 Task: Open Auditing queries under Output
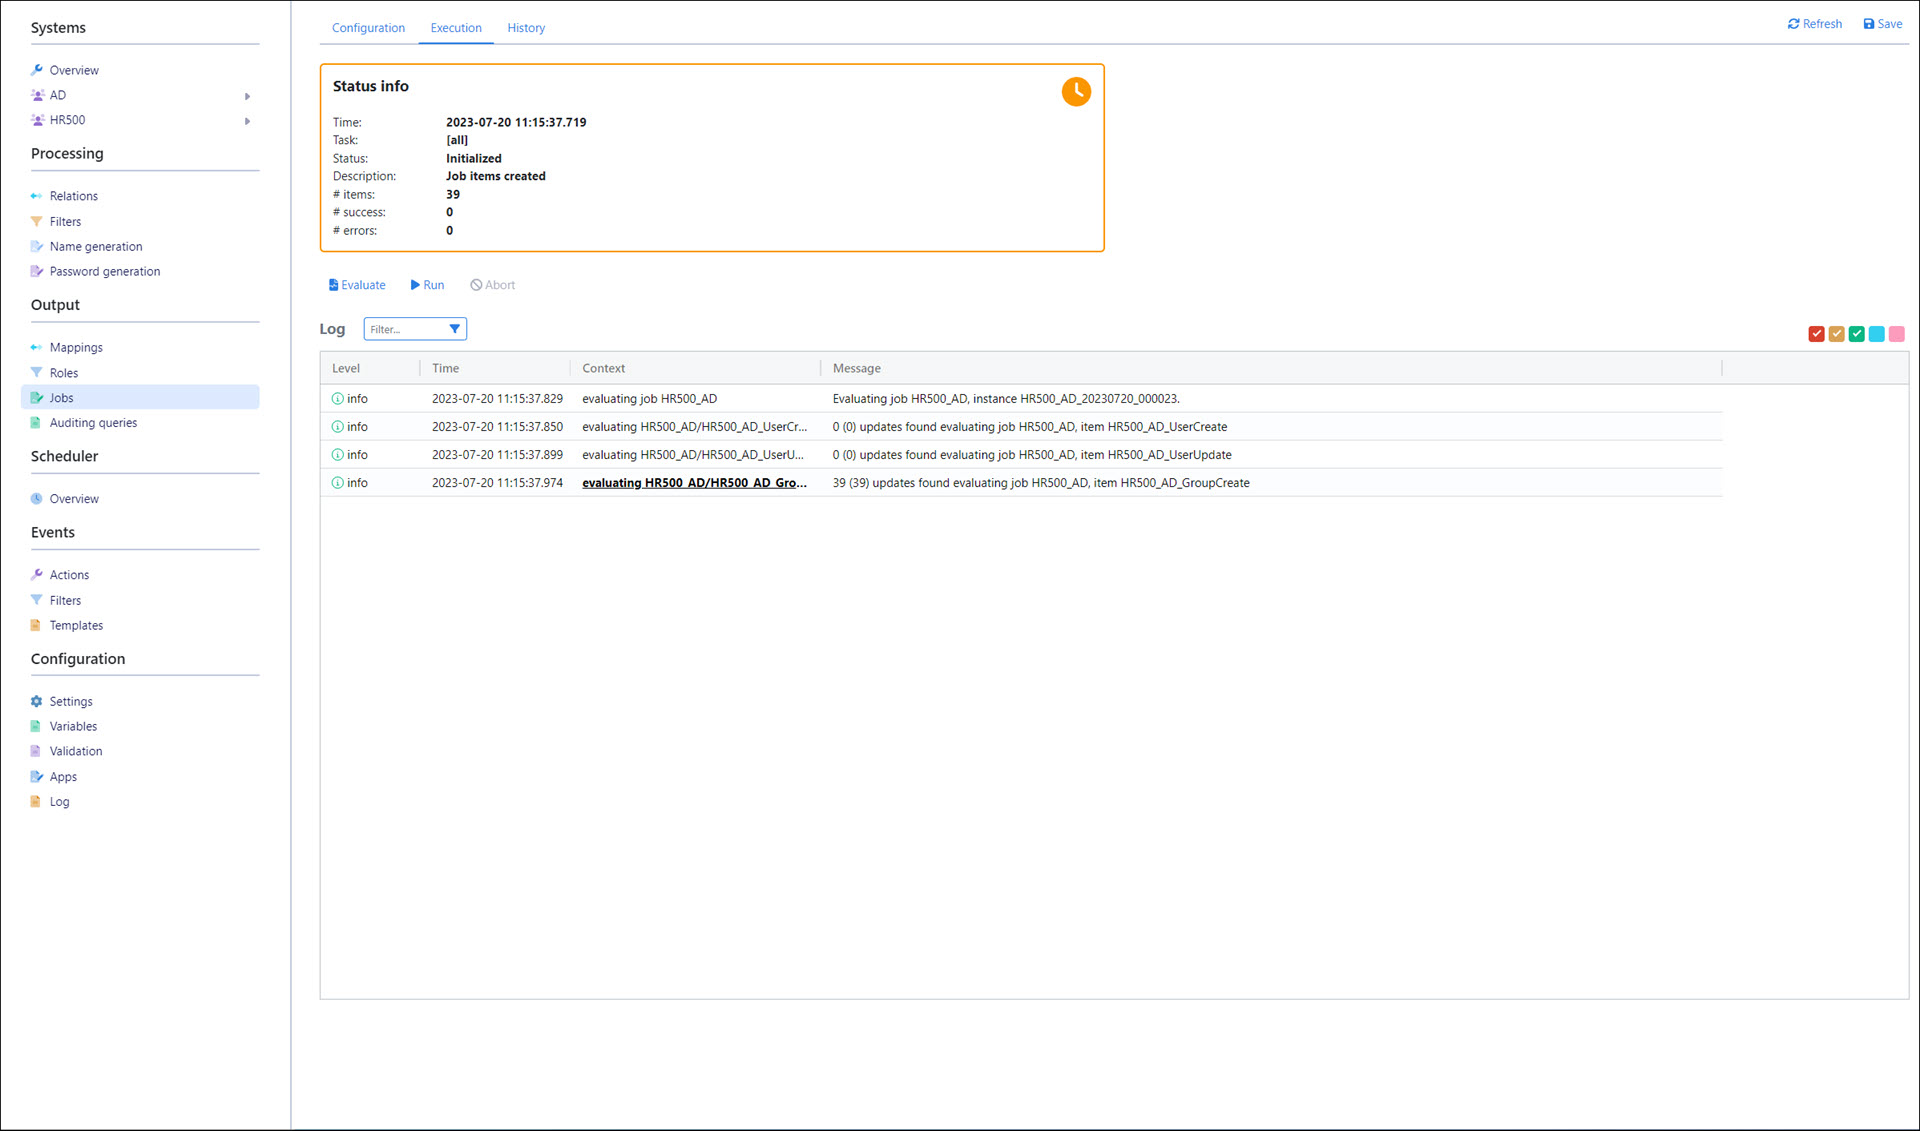[93, 423]
